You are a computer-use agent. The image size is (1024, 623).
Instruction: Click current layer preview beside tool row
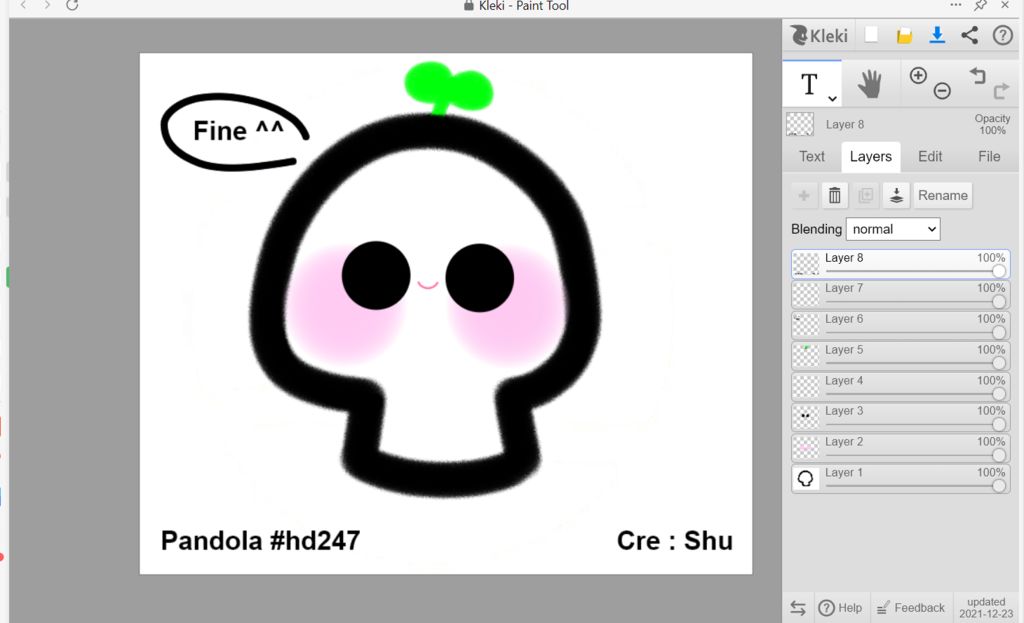(x=800, y=124)
